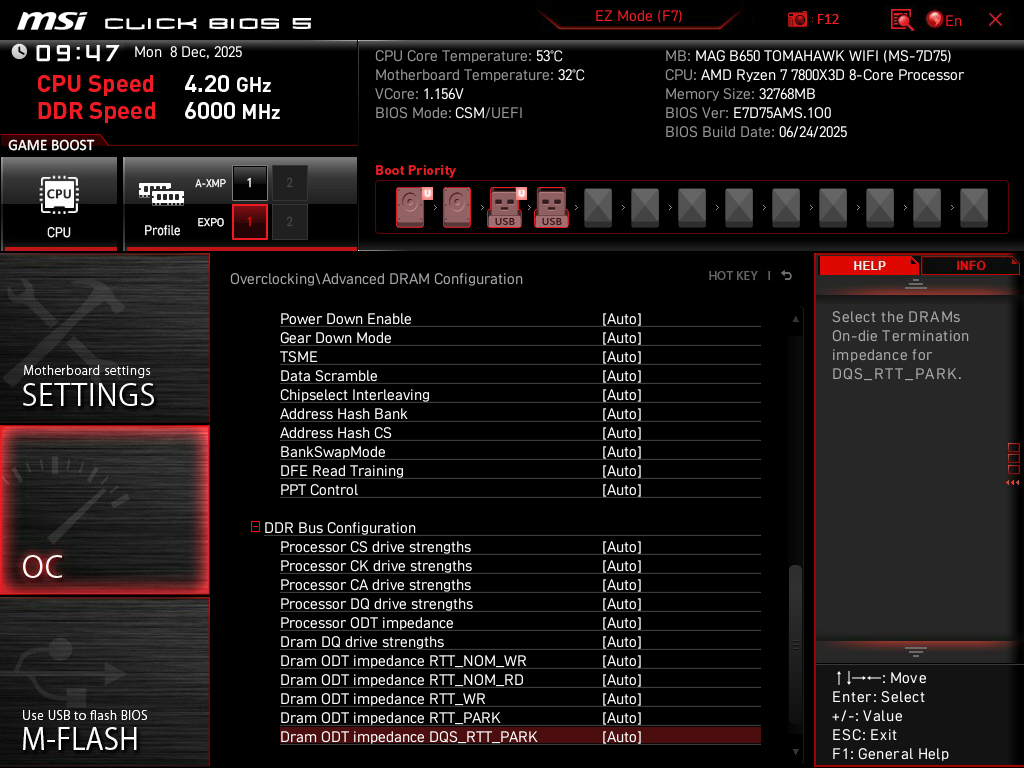This screenshot has width=1024, height=768.
Task: Click the HOT KEY label
Action: (733, 276)
